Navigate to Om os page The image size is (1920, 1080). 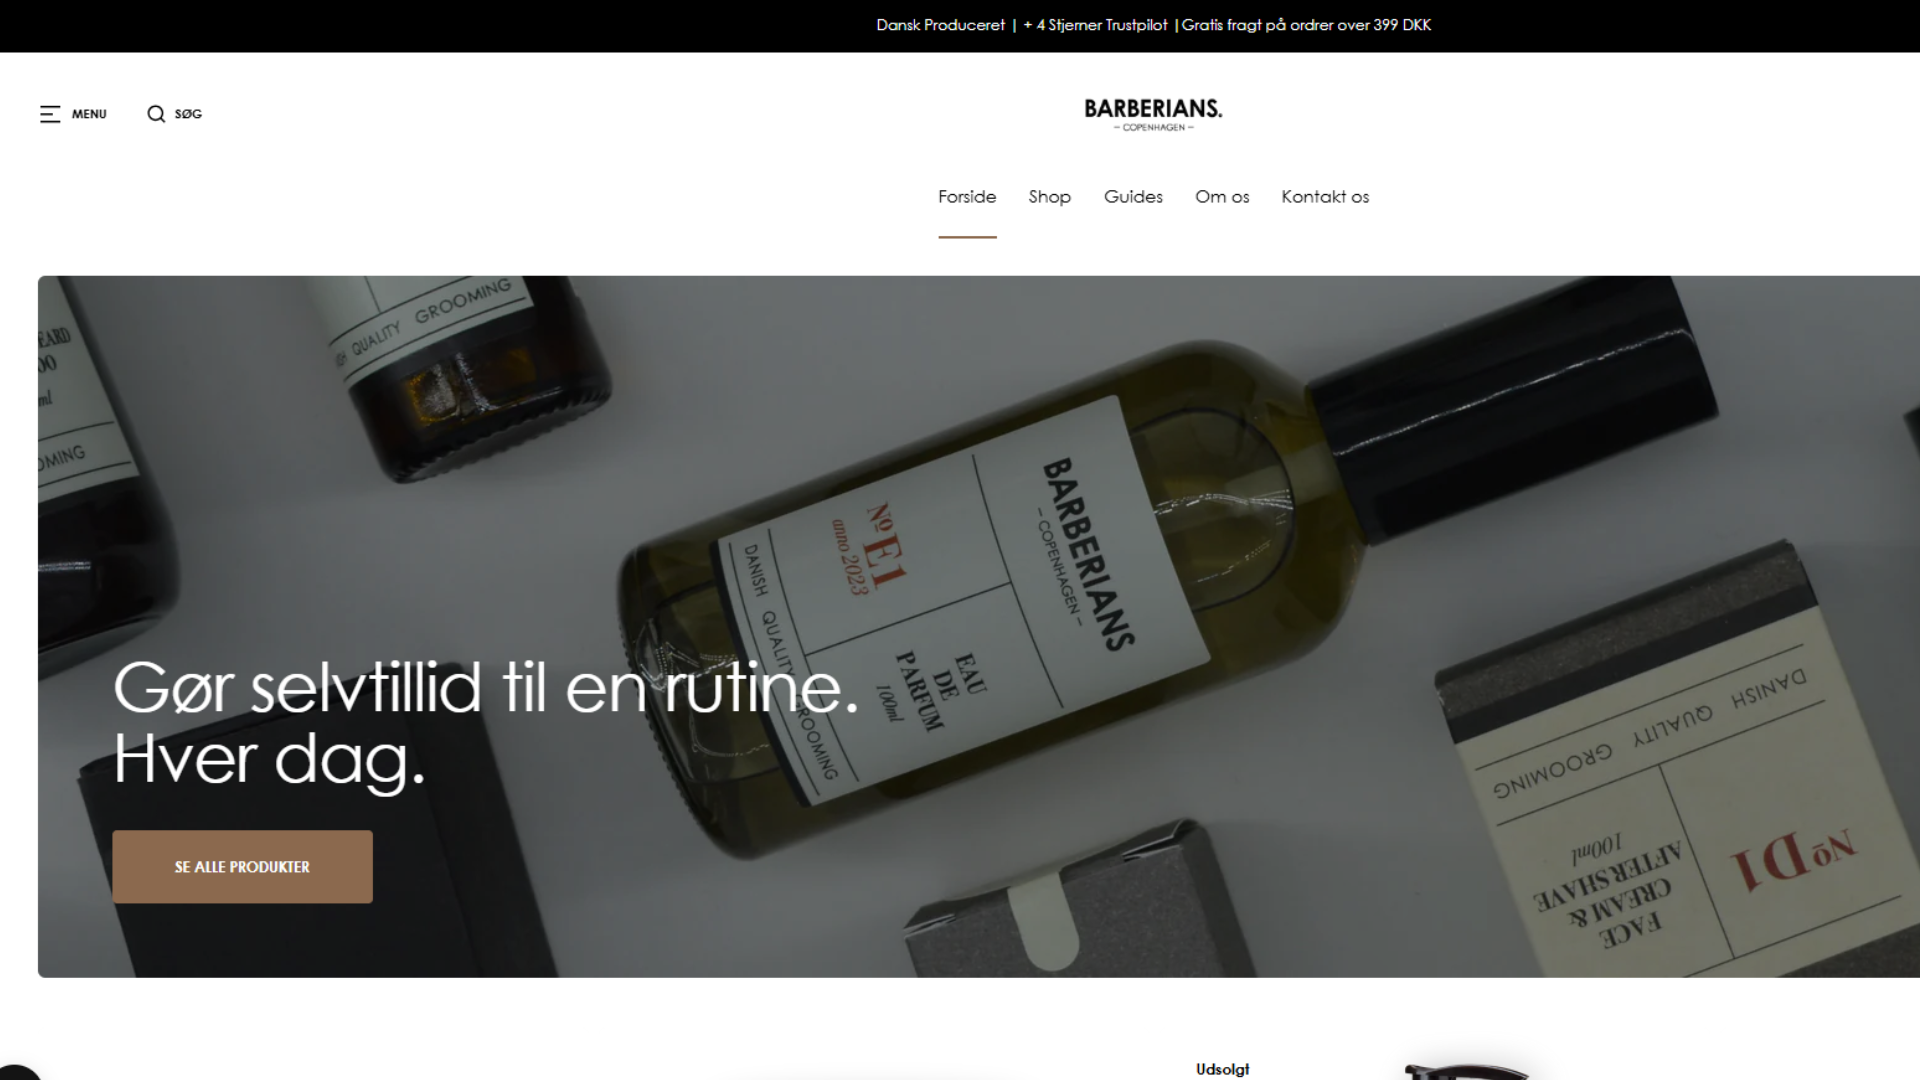click(x=1222, y=197)
